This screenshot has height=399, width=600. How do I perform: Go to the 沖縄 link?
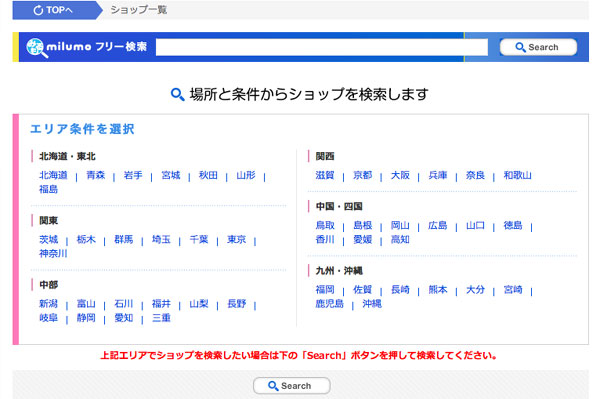click(x=372, y=304)
